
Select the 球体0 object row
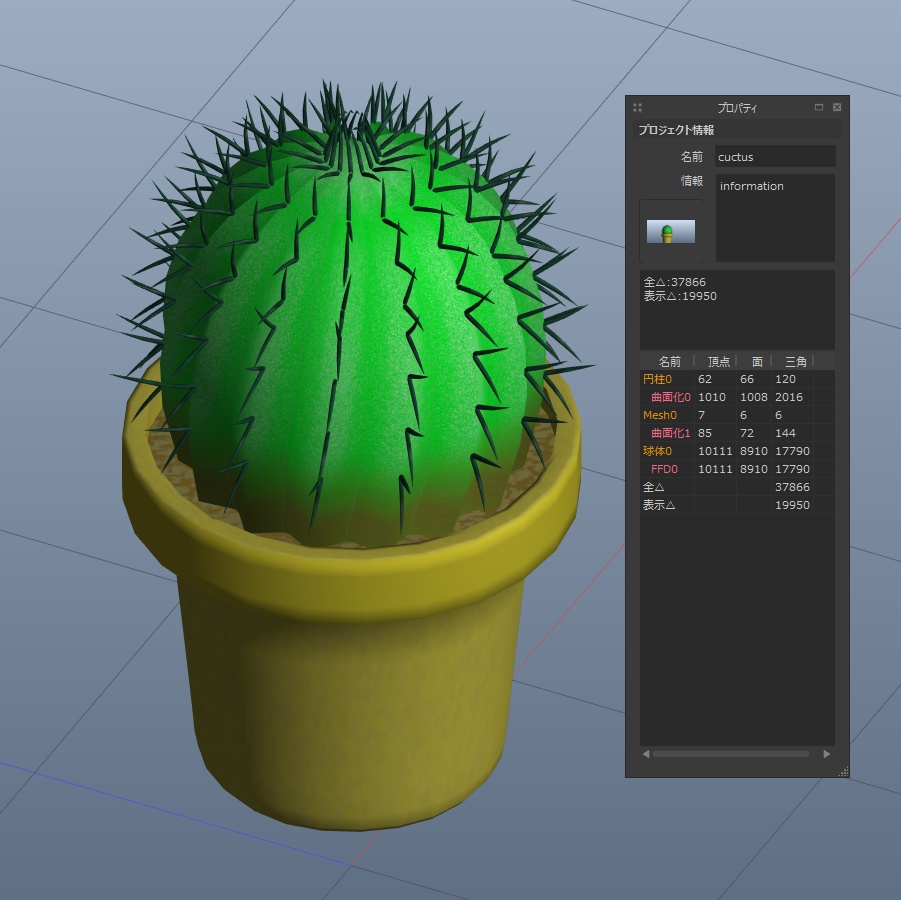click(x=658, y=451)
